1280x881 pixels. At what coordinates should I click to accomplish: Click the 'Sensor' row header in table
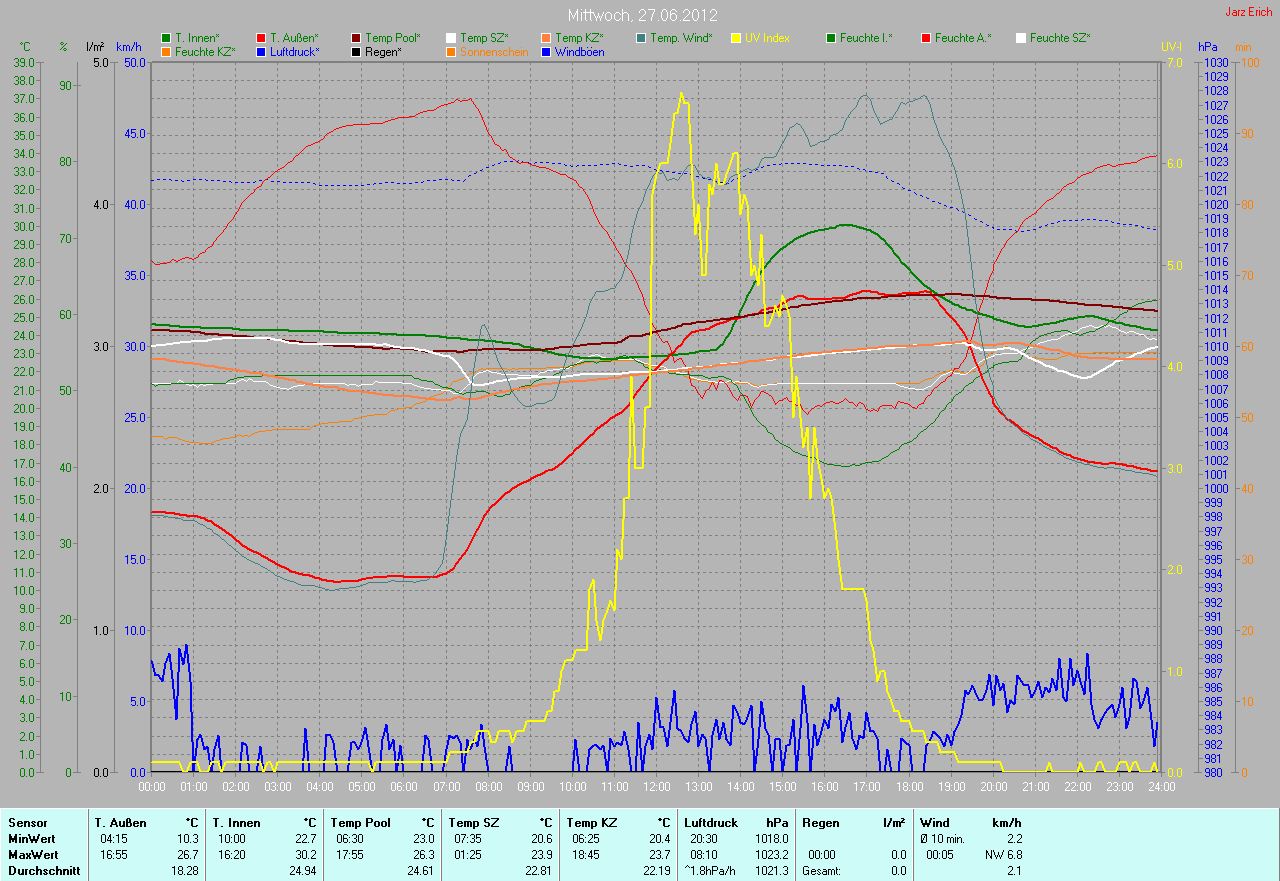27,823
